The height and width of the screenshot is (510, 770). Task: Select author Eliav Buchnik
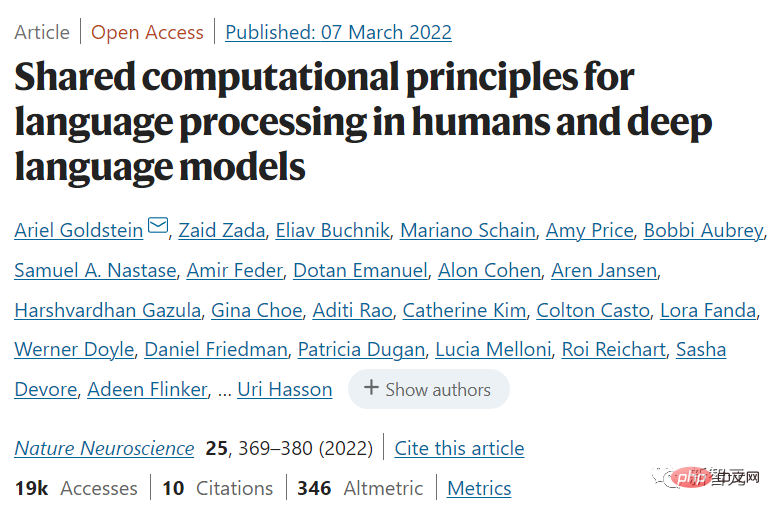coord(332,230)
